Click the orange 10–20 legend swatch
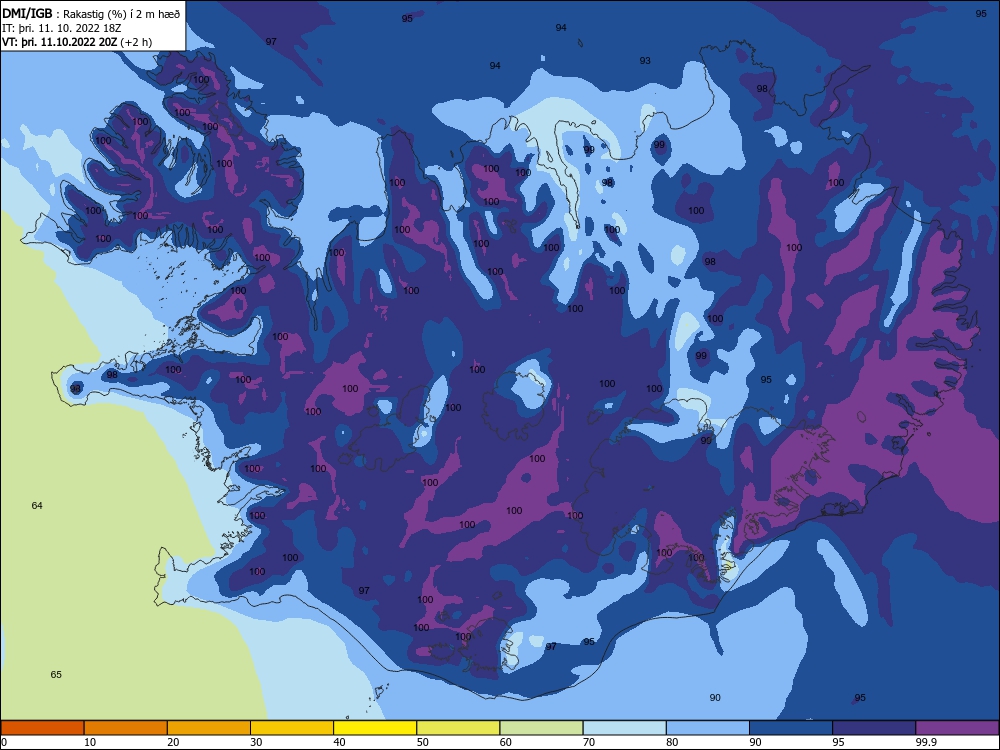The image size is (1000, 750). pos(126,728)
